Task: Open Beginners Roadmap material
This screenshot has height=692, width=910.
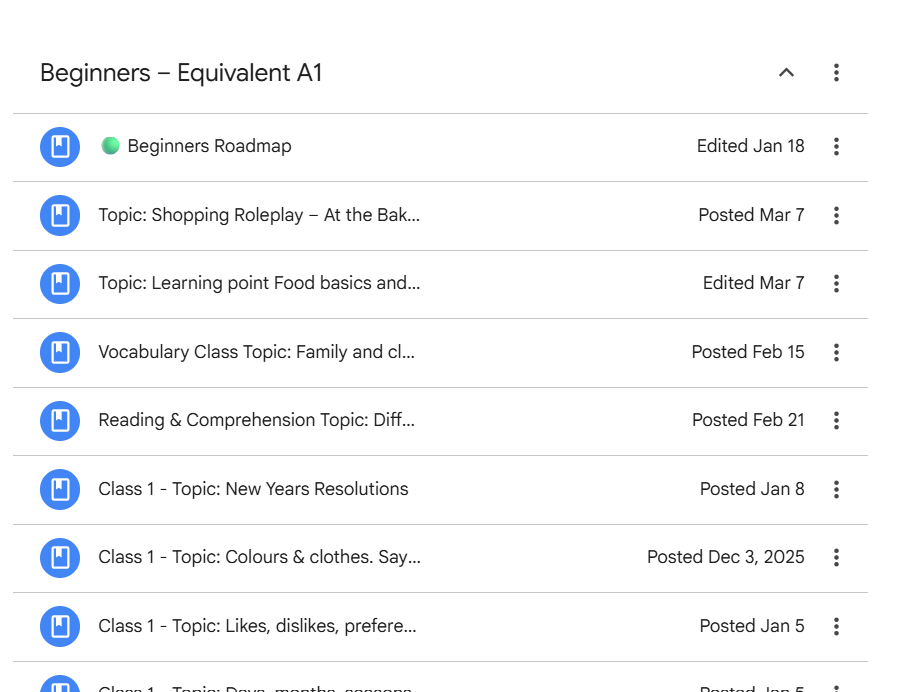Action: pos(209,147)
